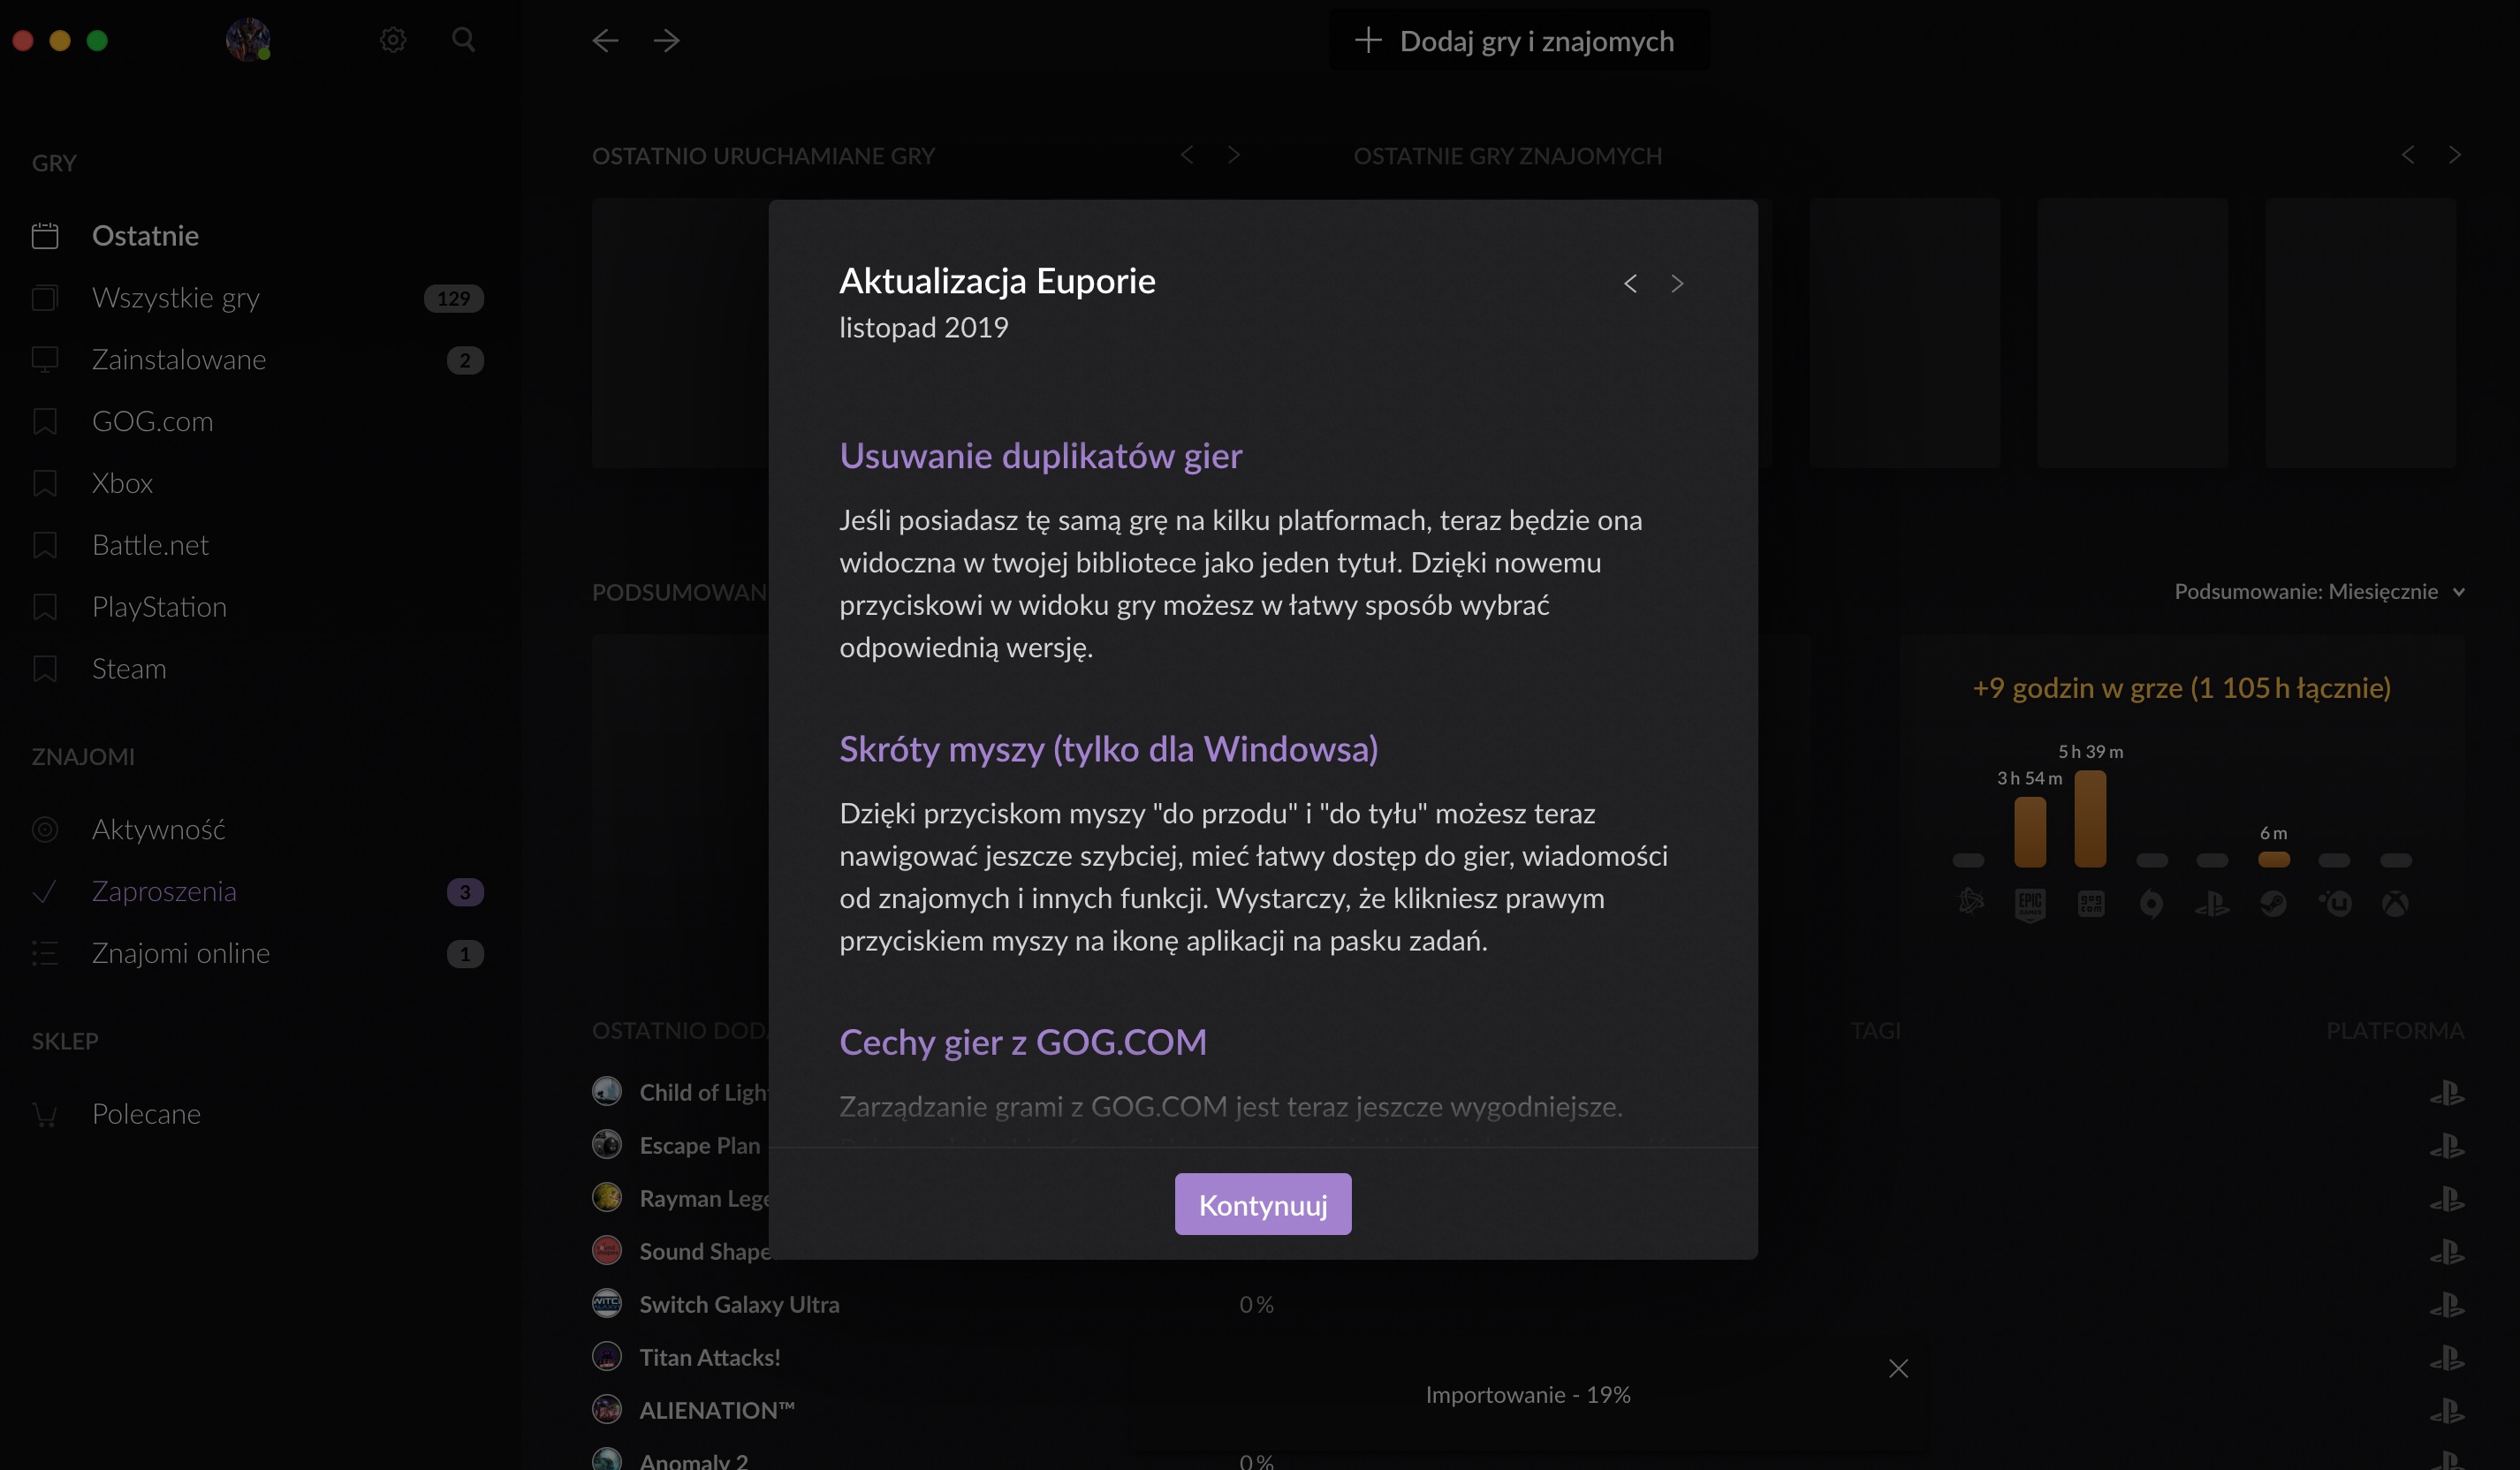
Task: Select the Uplay icon in the playtime chart
Action: tap(2335, 904)
